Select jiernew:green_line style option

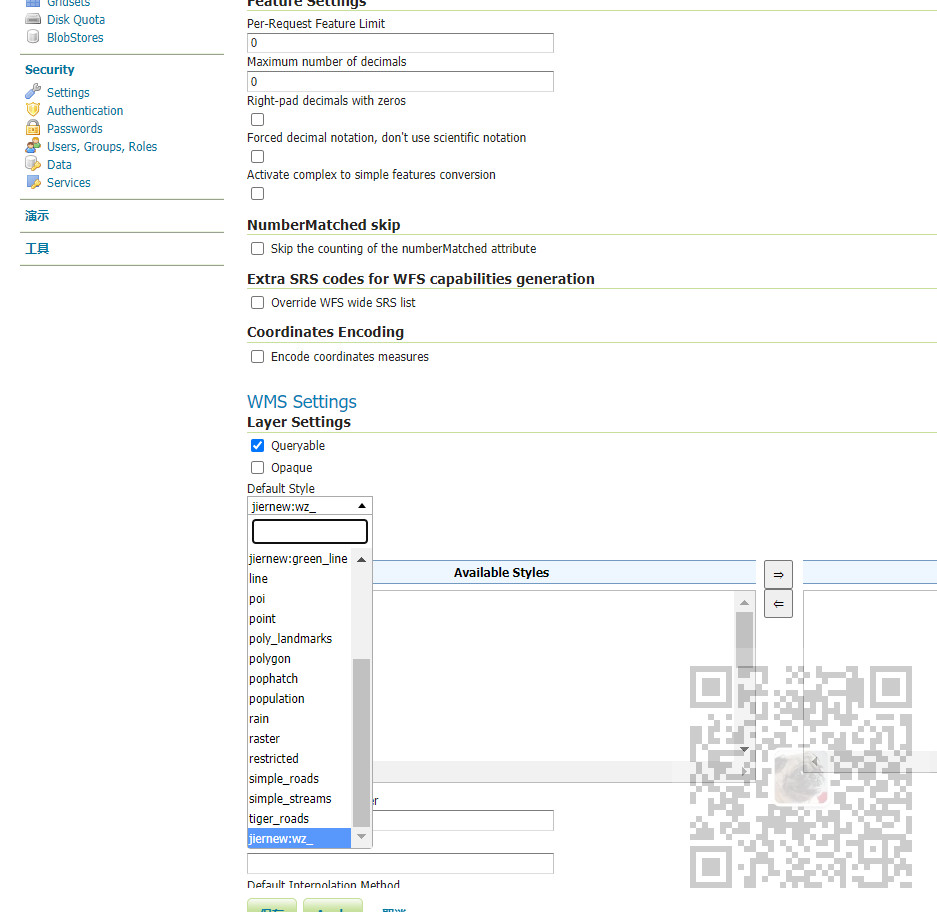tap(299, 559)
